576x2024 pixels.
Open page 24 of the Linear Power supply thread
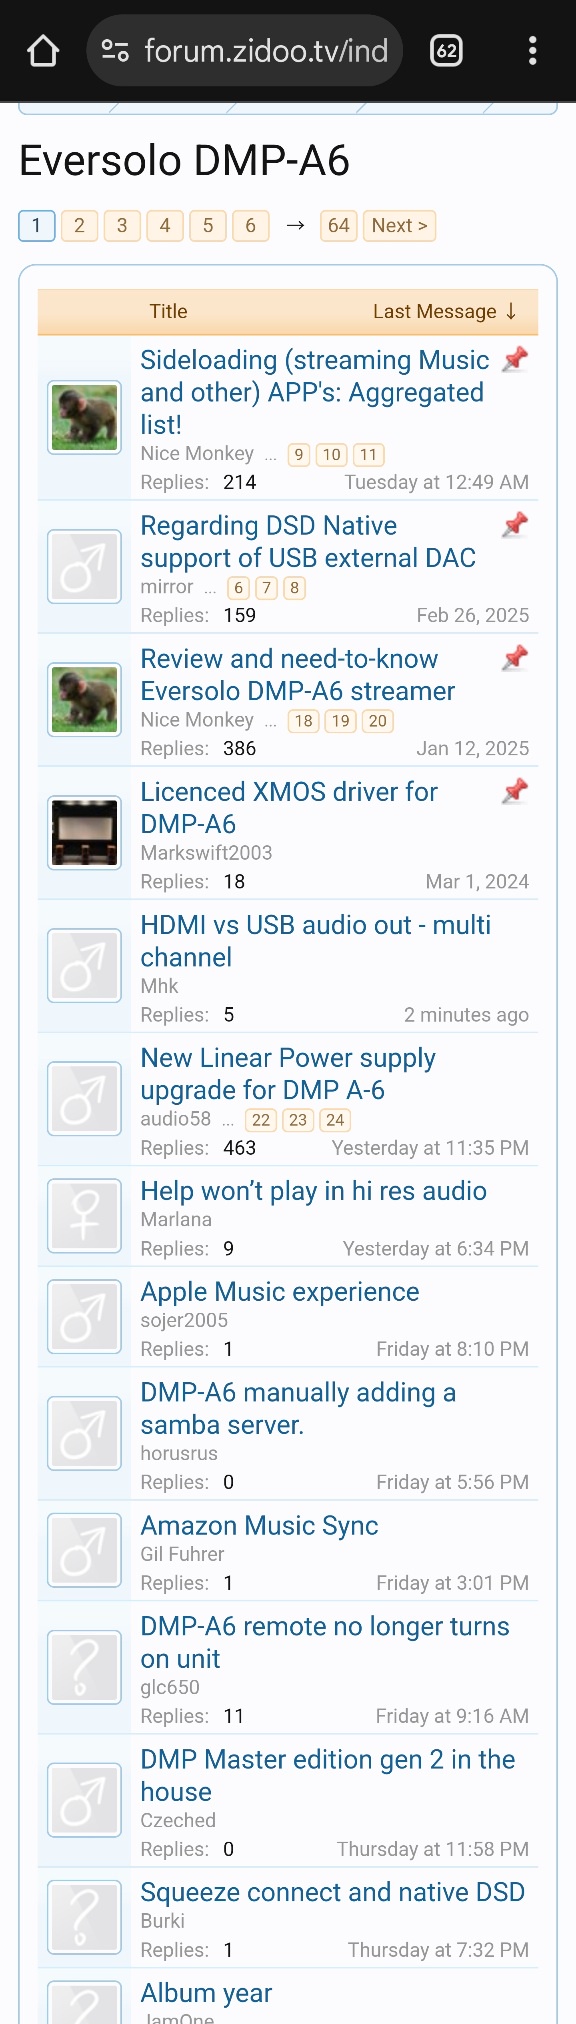(x=335, y=1120)
